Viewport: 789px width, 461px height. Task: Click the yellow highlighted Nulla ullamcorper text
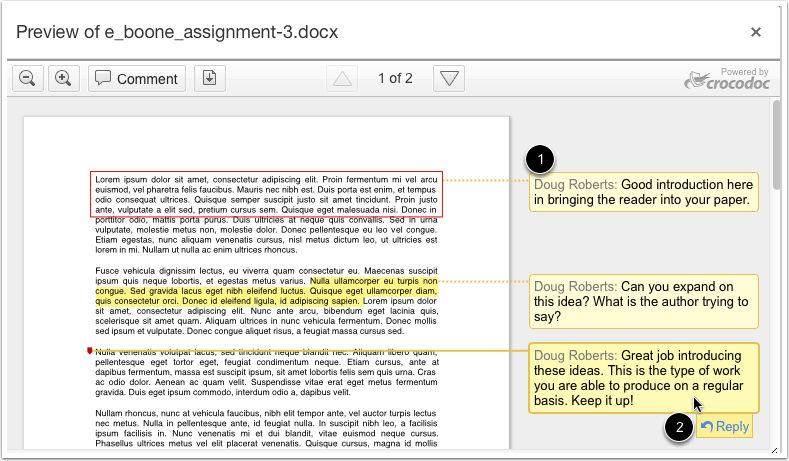(266, 291)
